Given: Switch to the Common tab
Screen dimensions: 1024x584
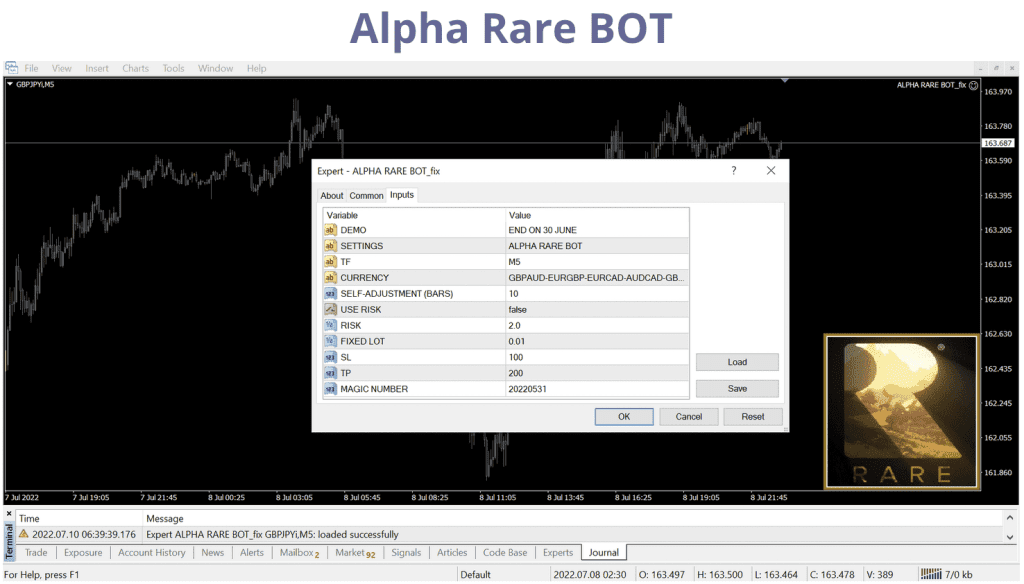Looking at the screenshot, I should pyautogui.click(x=366, y=195).
